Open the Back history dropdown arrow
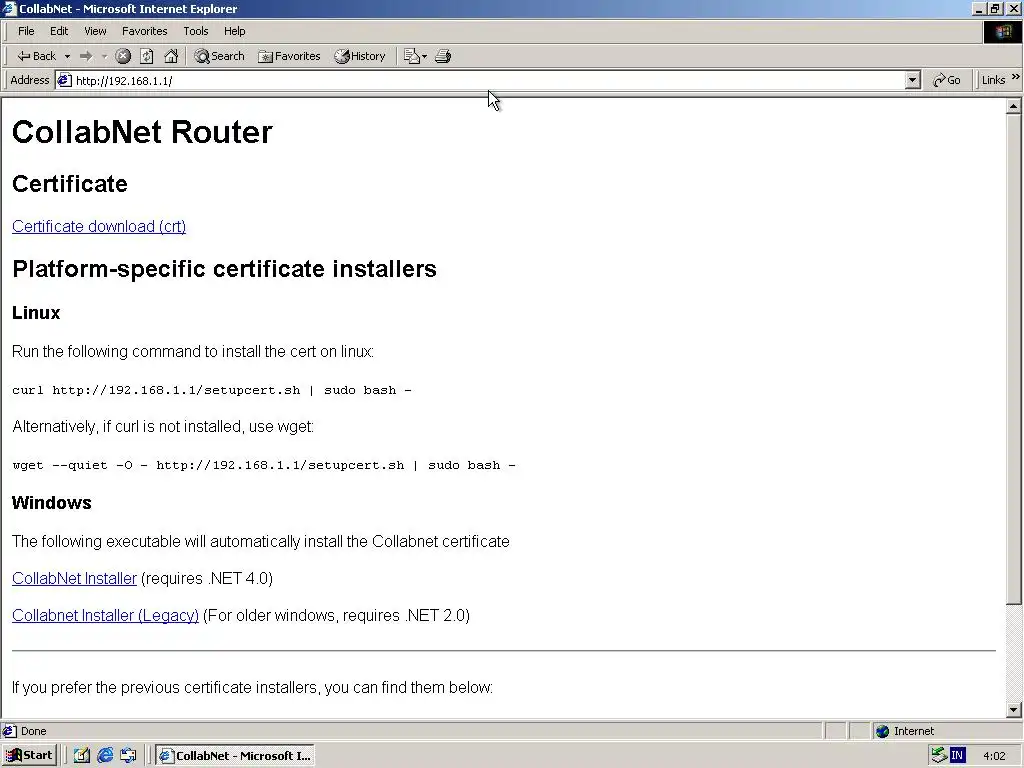 [67, 56]
